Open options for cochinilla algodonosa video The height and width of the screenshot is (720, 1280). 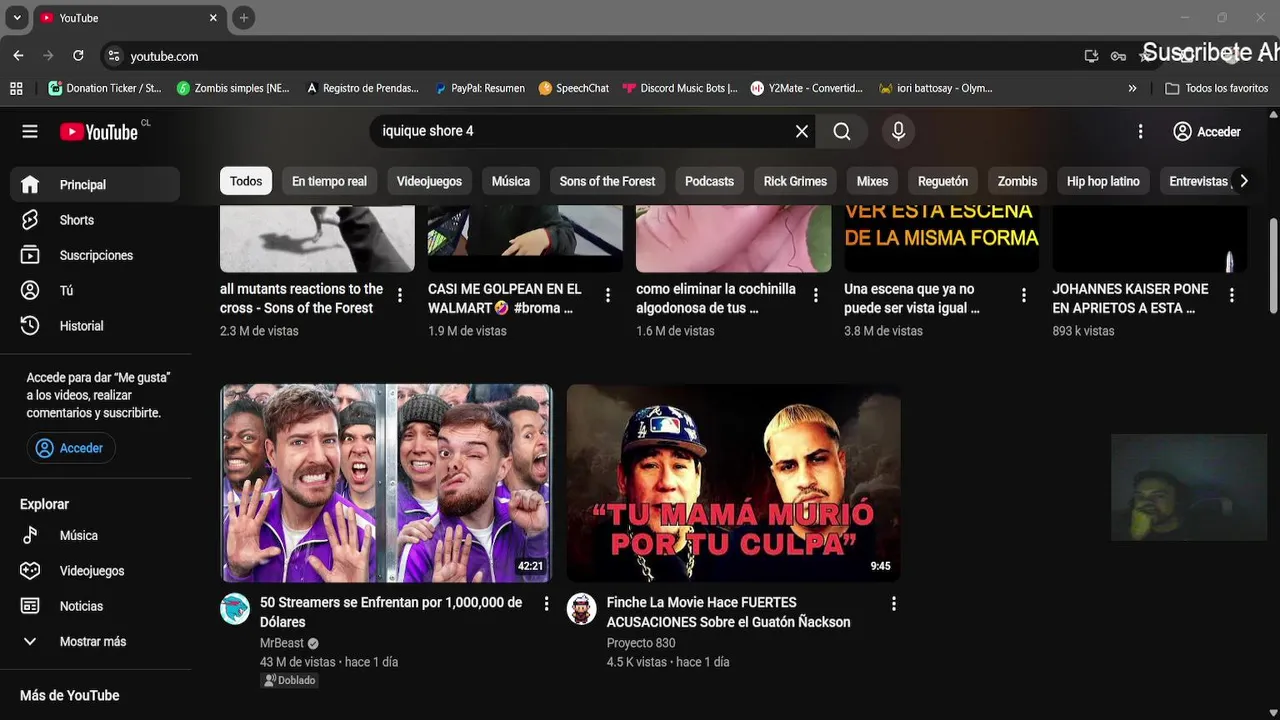(816, 295)
